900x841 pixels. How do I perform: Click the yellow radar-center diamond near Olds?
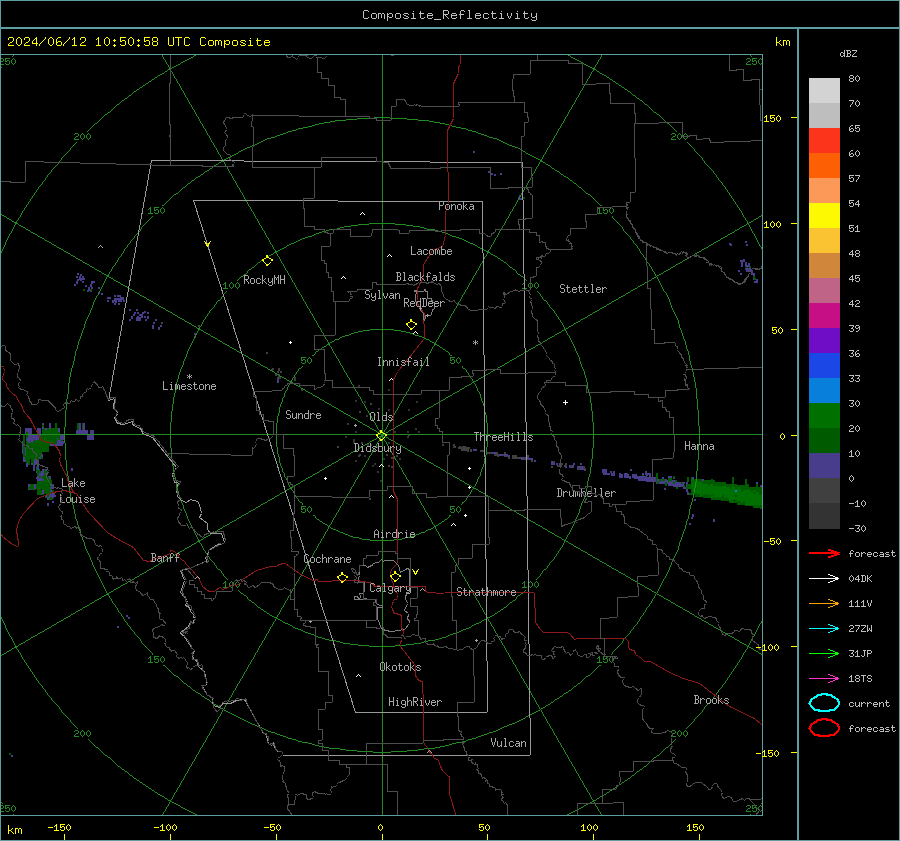pos(381,436)
